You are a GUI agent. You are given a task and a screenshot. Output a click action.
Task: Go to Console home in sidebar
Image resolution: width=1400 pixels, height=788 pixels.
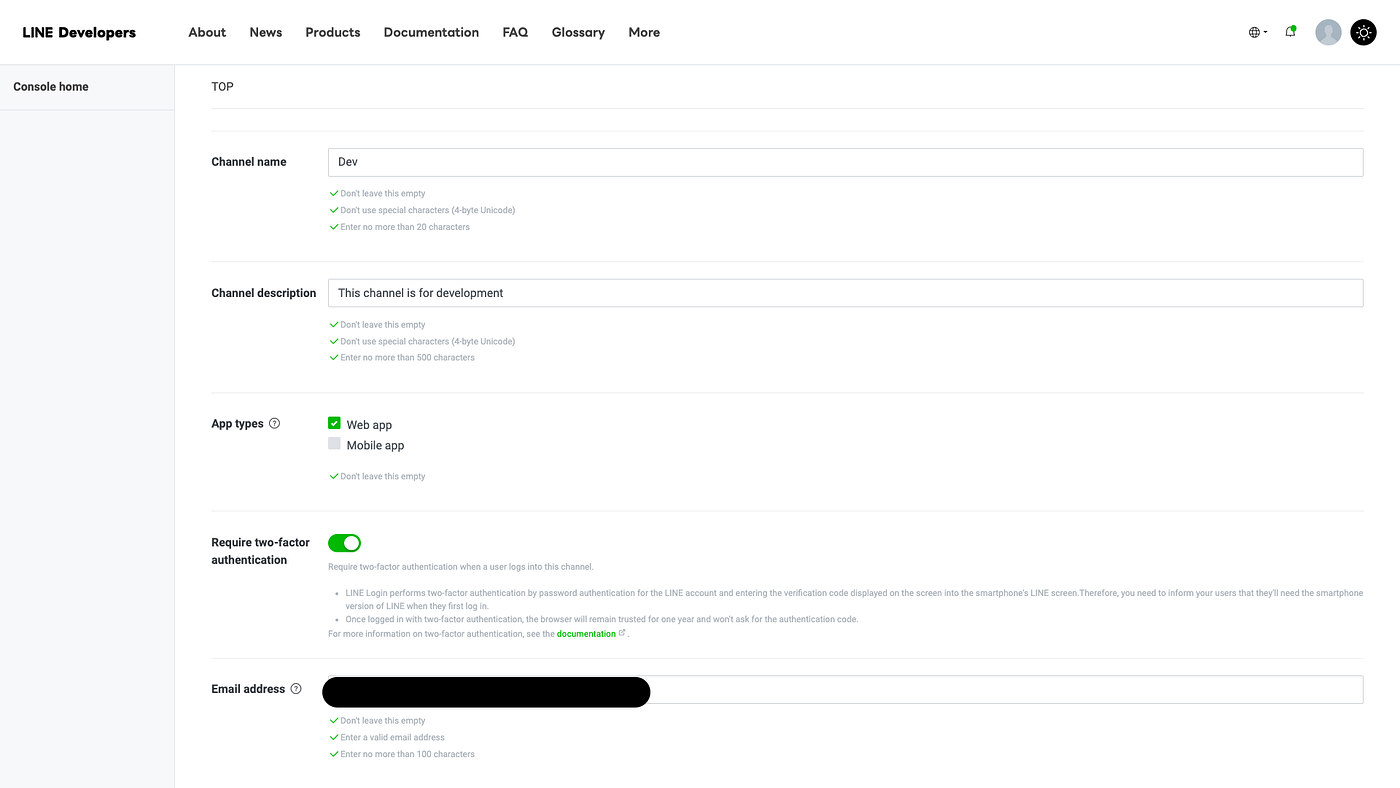coord(51,87)
